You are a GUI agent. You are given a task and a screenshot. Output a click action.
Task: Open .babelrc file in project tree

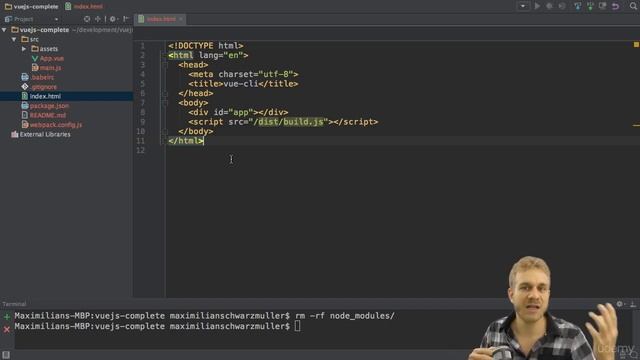(38, 77)
